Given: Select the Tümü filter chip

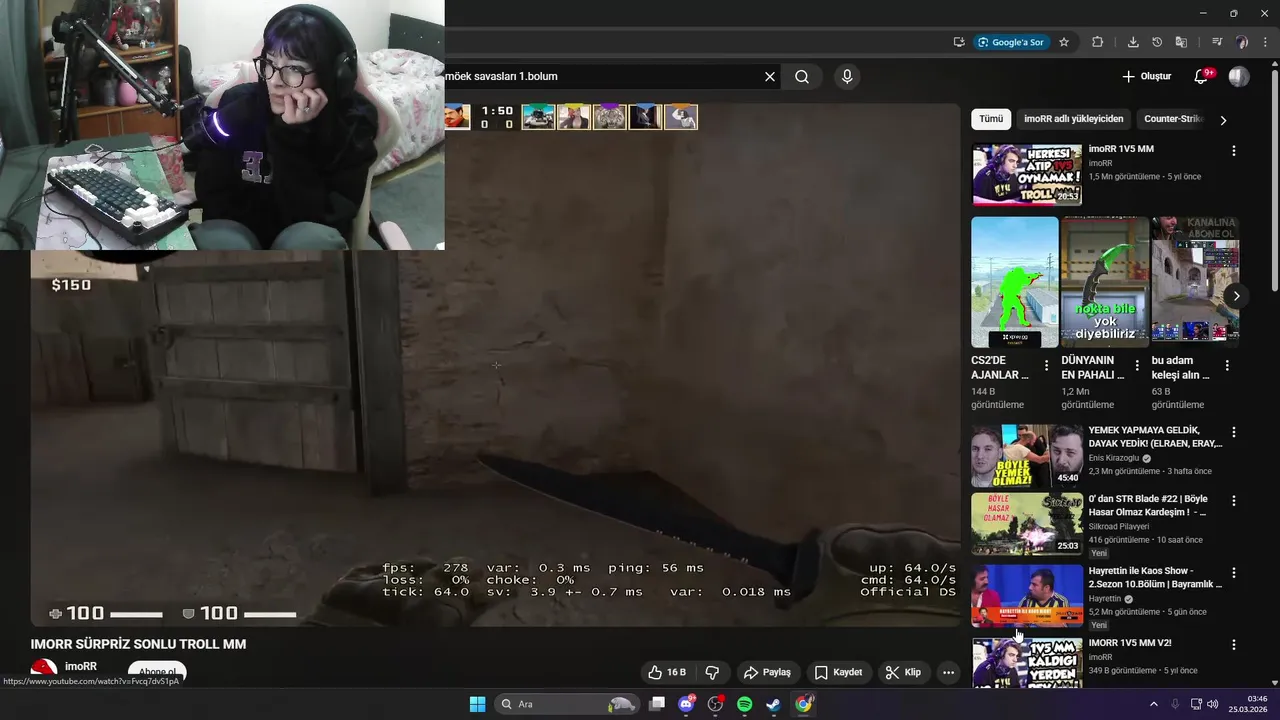Looking at the screenshot, I should pyautogui.click(x=991, y=119).
